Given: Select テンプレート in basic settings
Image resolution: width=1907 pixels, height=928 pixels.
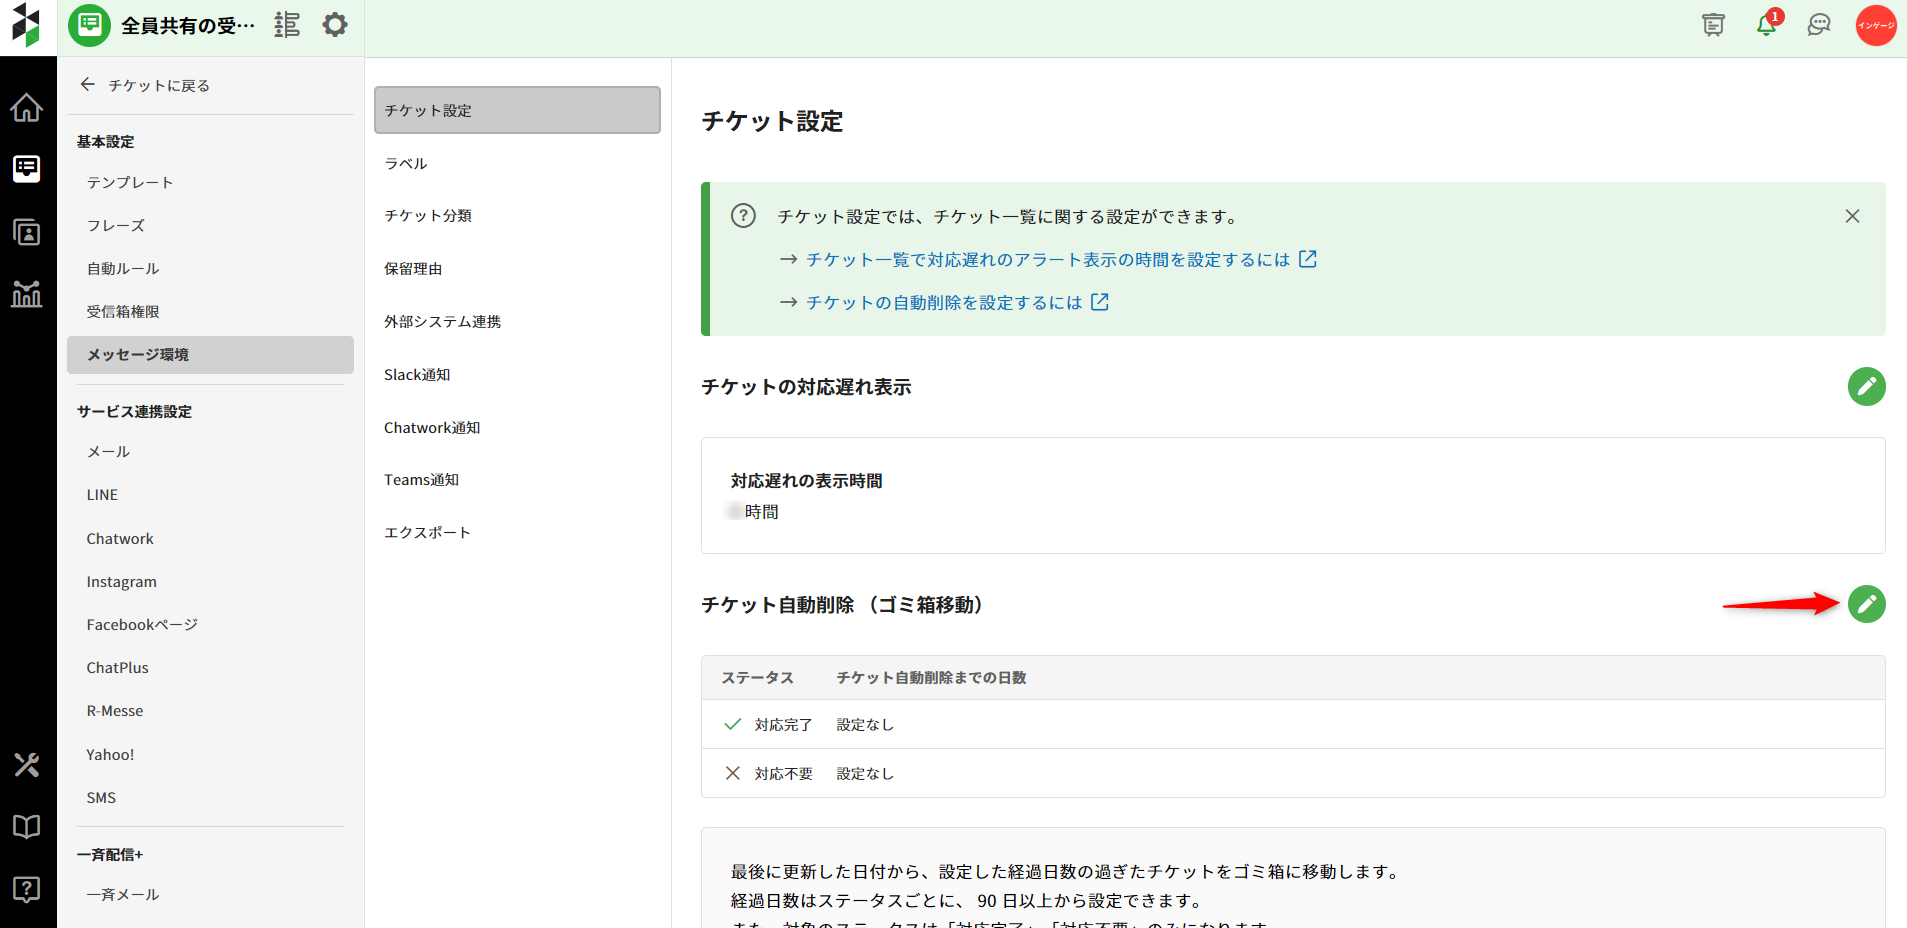Looking at the screenshot, I should (x=130, y=182).
